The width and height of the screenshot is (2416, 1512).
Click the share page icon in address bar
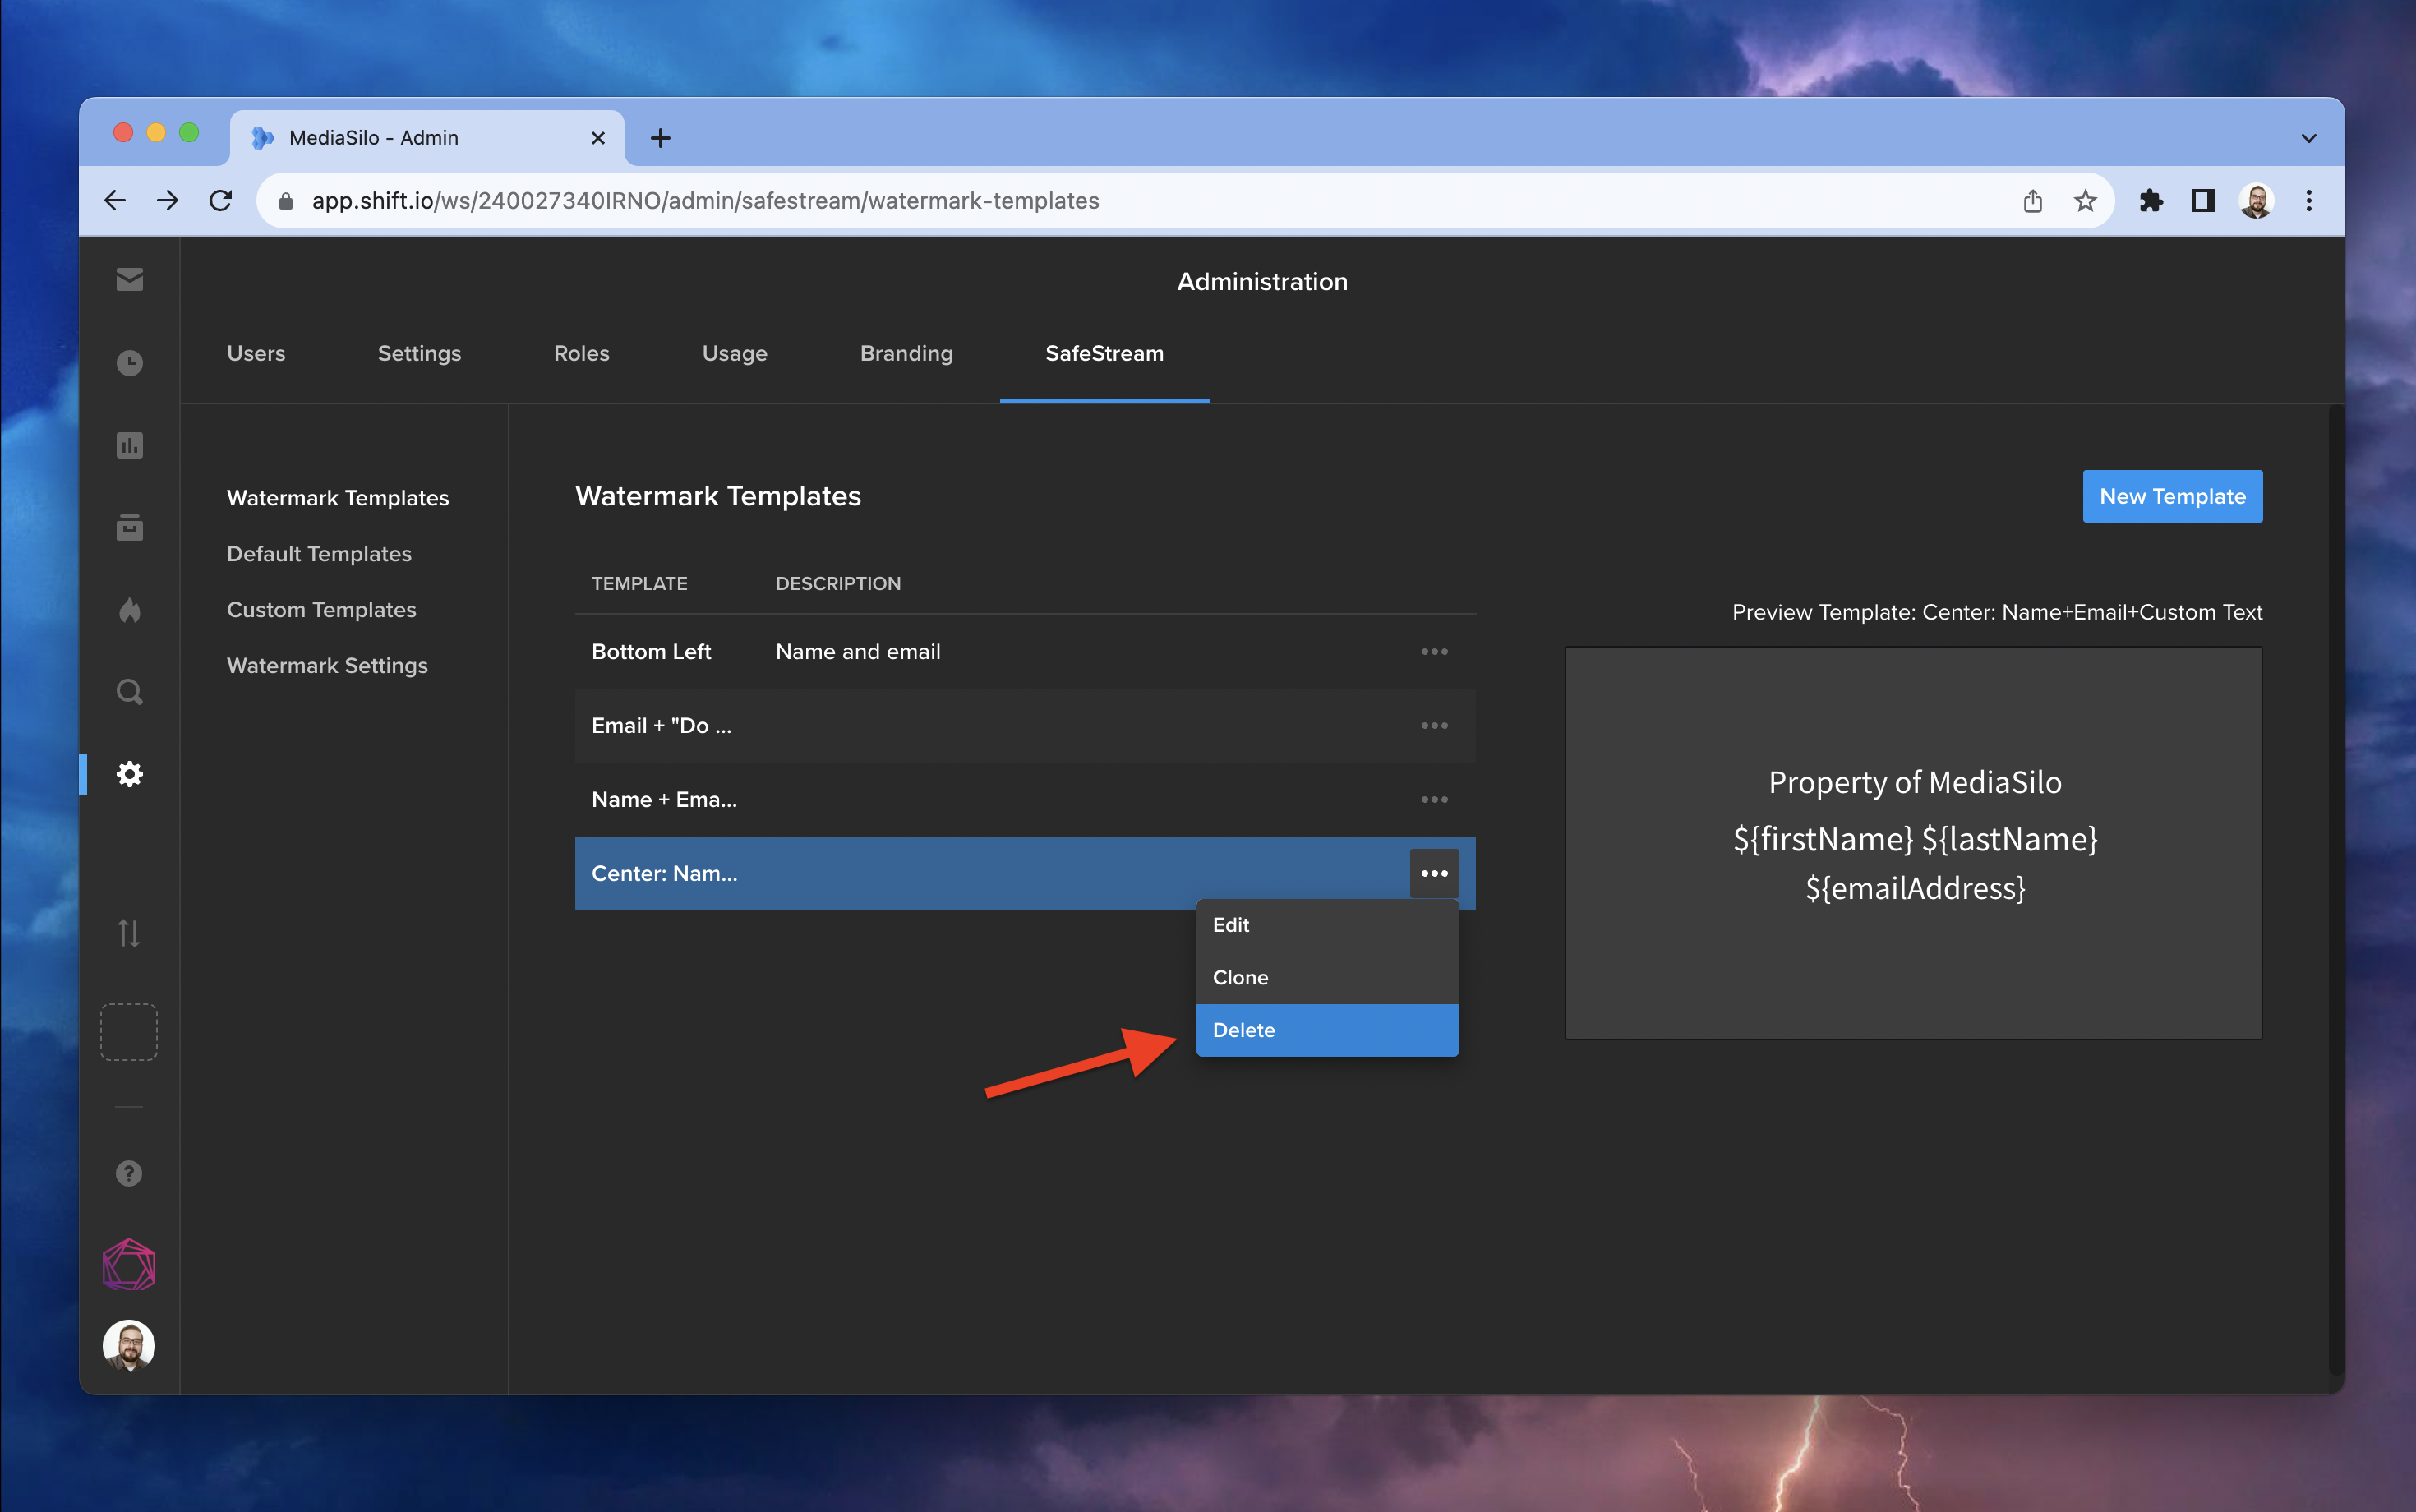pyautogui.click(x=2032, y=201)
